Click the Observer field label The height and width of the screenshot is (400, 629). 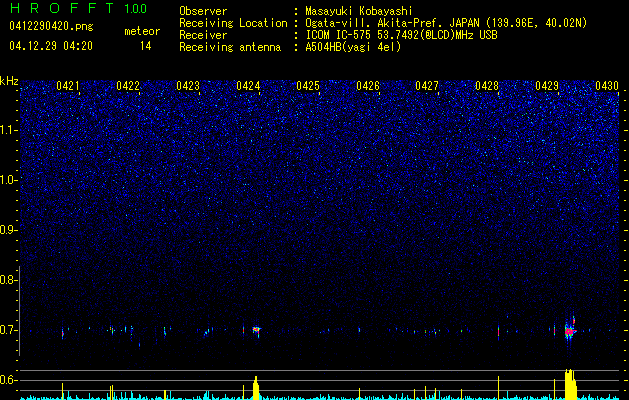click(x=203, y=12)
